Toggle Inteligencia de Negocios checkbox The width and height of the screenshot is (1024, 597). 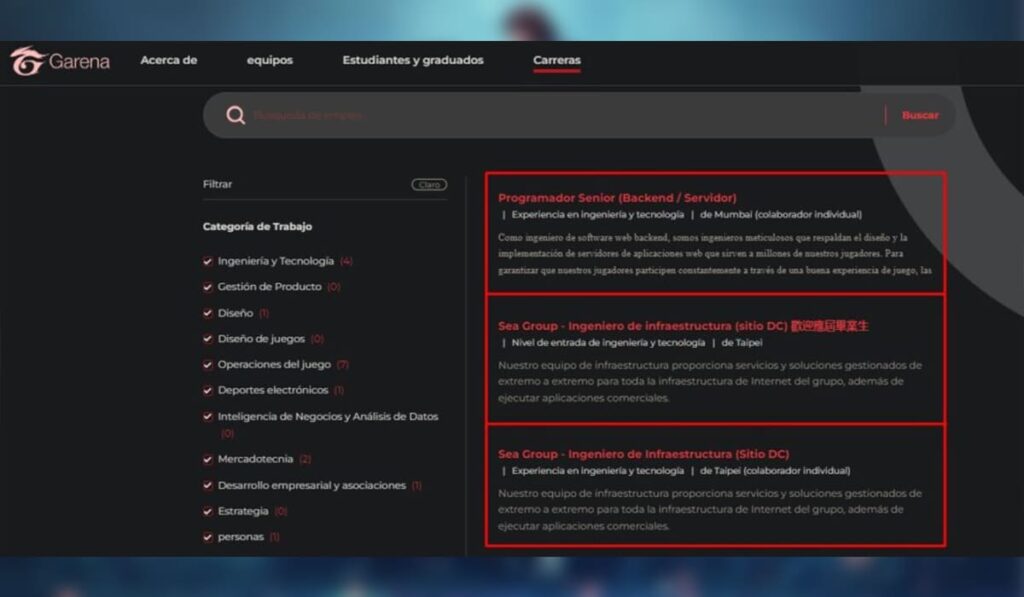(208, 416)
